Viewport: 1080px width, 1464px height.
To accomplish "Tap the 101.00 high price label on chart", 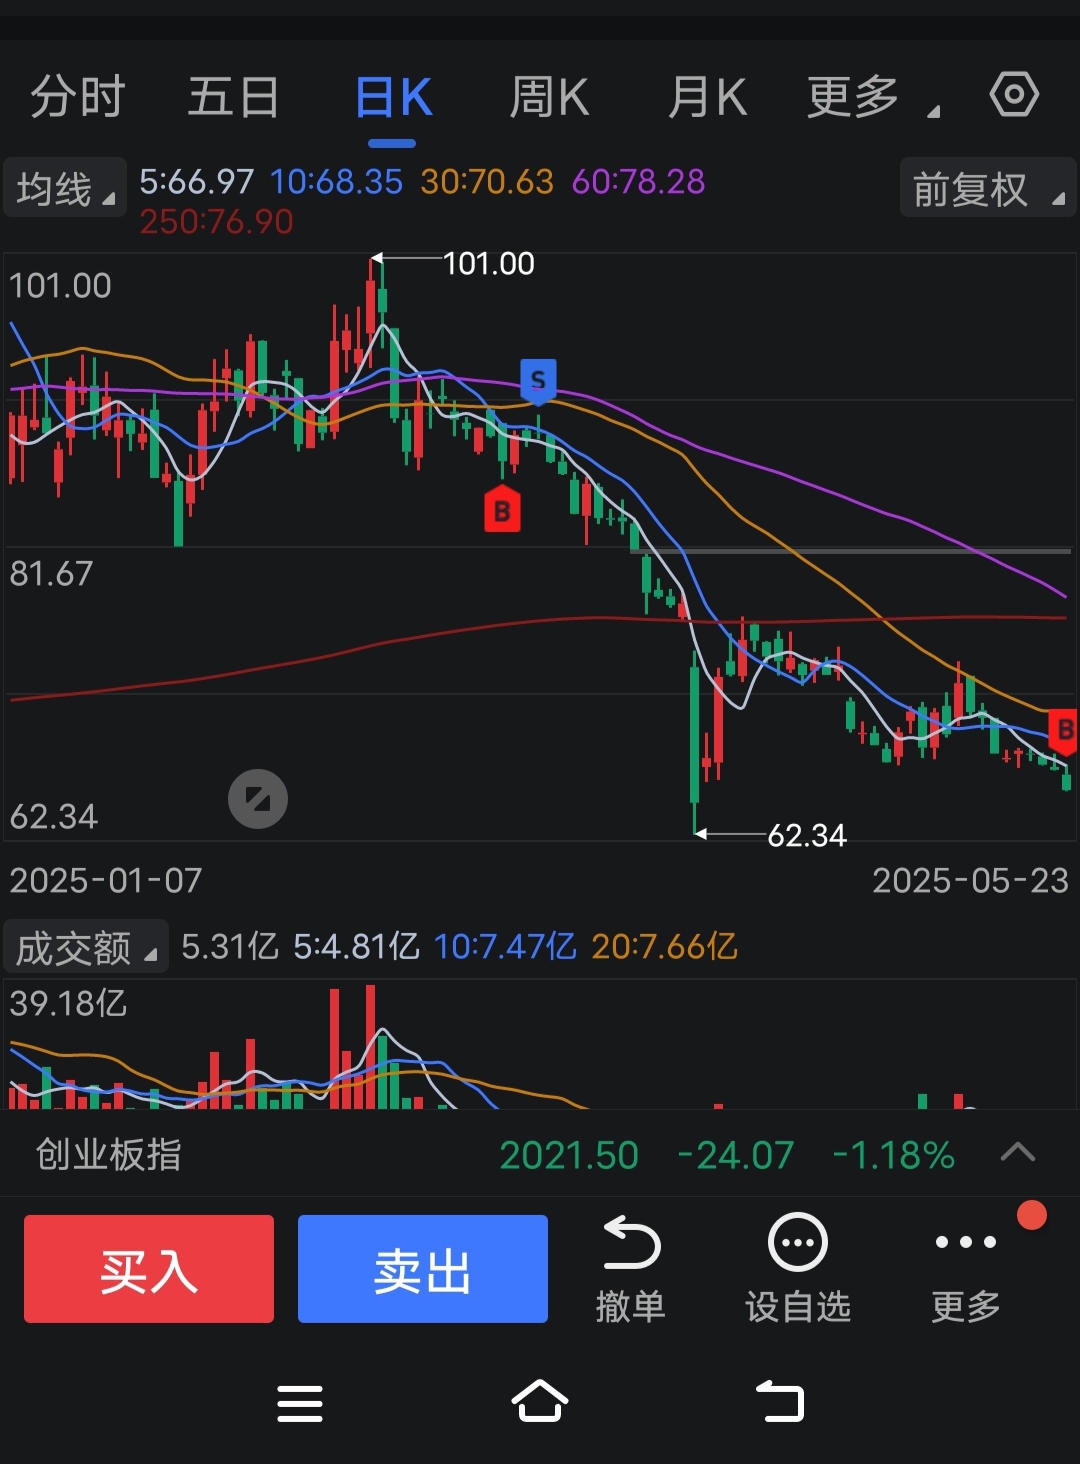I will coord(488,263).
